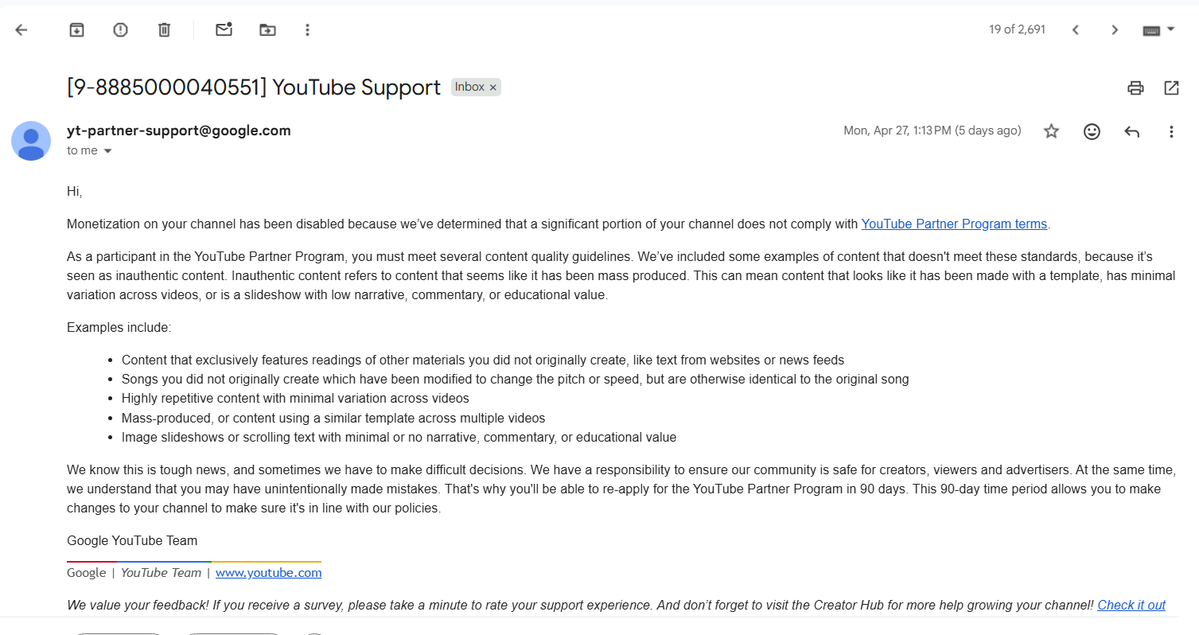
Task: Open the toolbar's three-dot More menu
Action: coord(307,30)
